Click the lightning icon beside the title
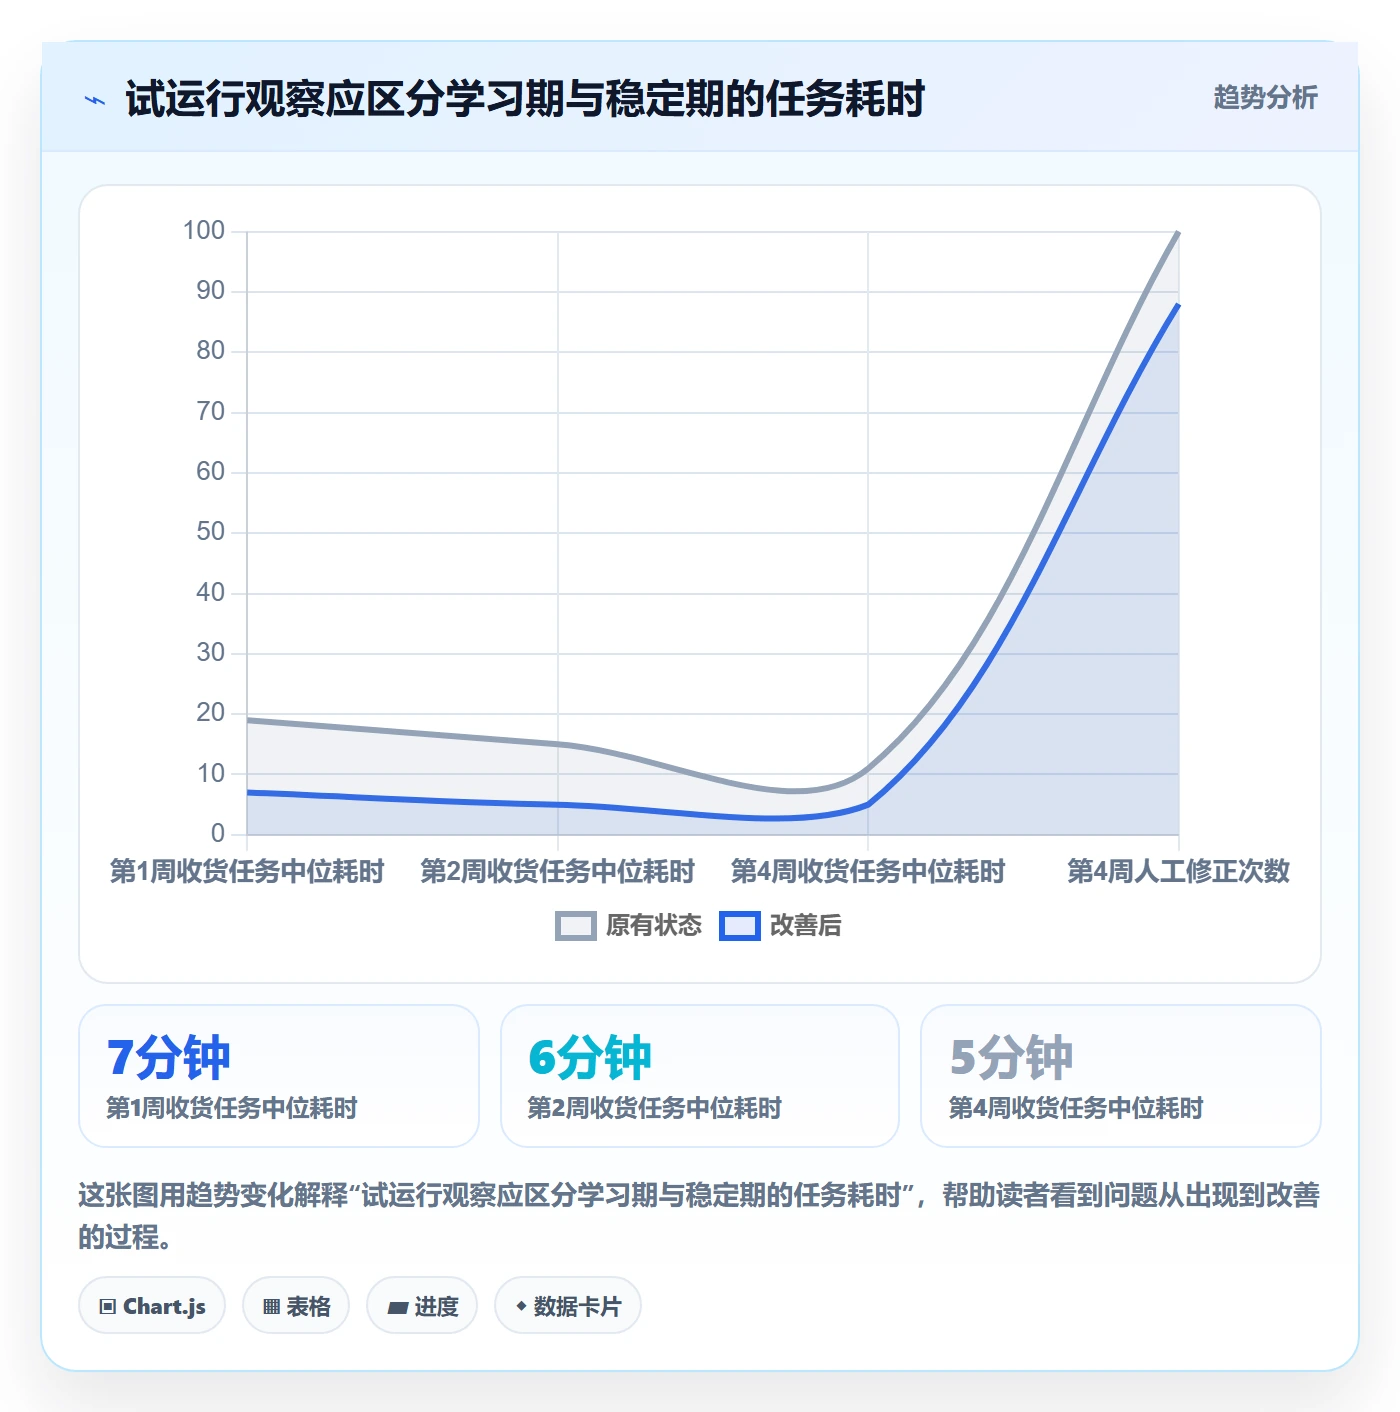 click(x=95, y=100)
